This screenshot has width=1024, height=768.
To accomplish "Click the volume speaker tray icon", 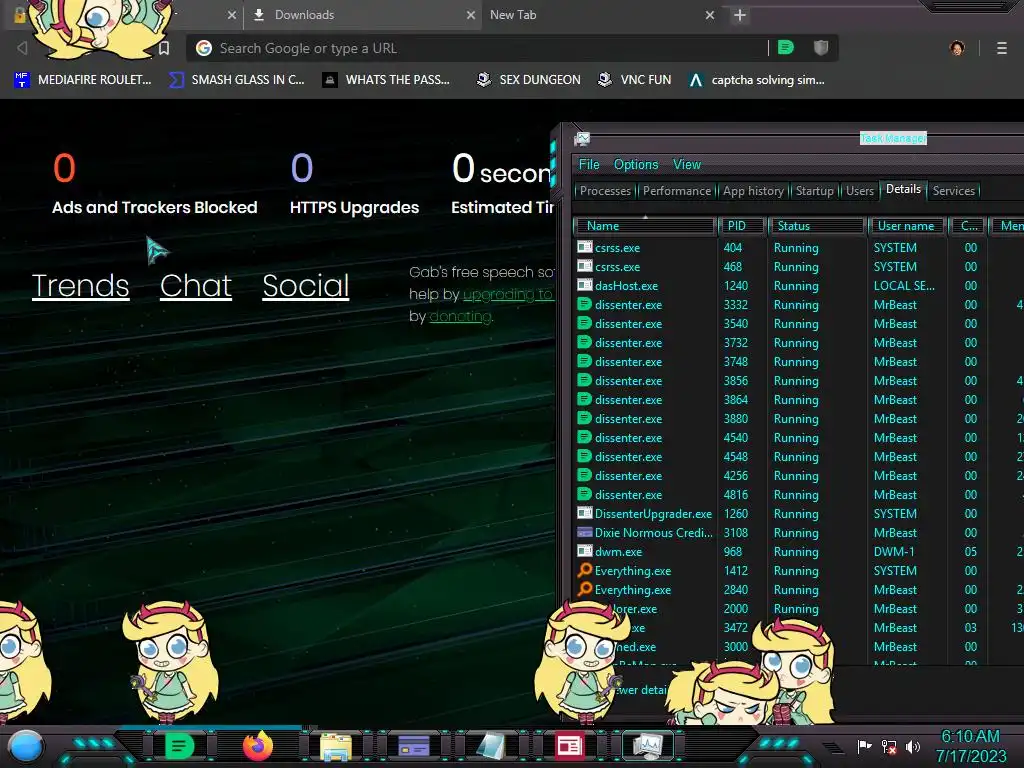I will (912, 746).
